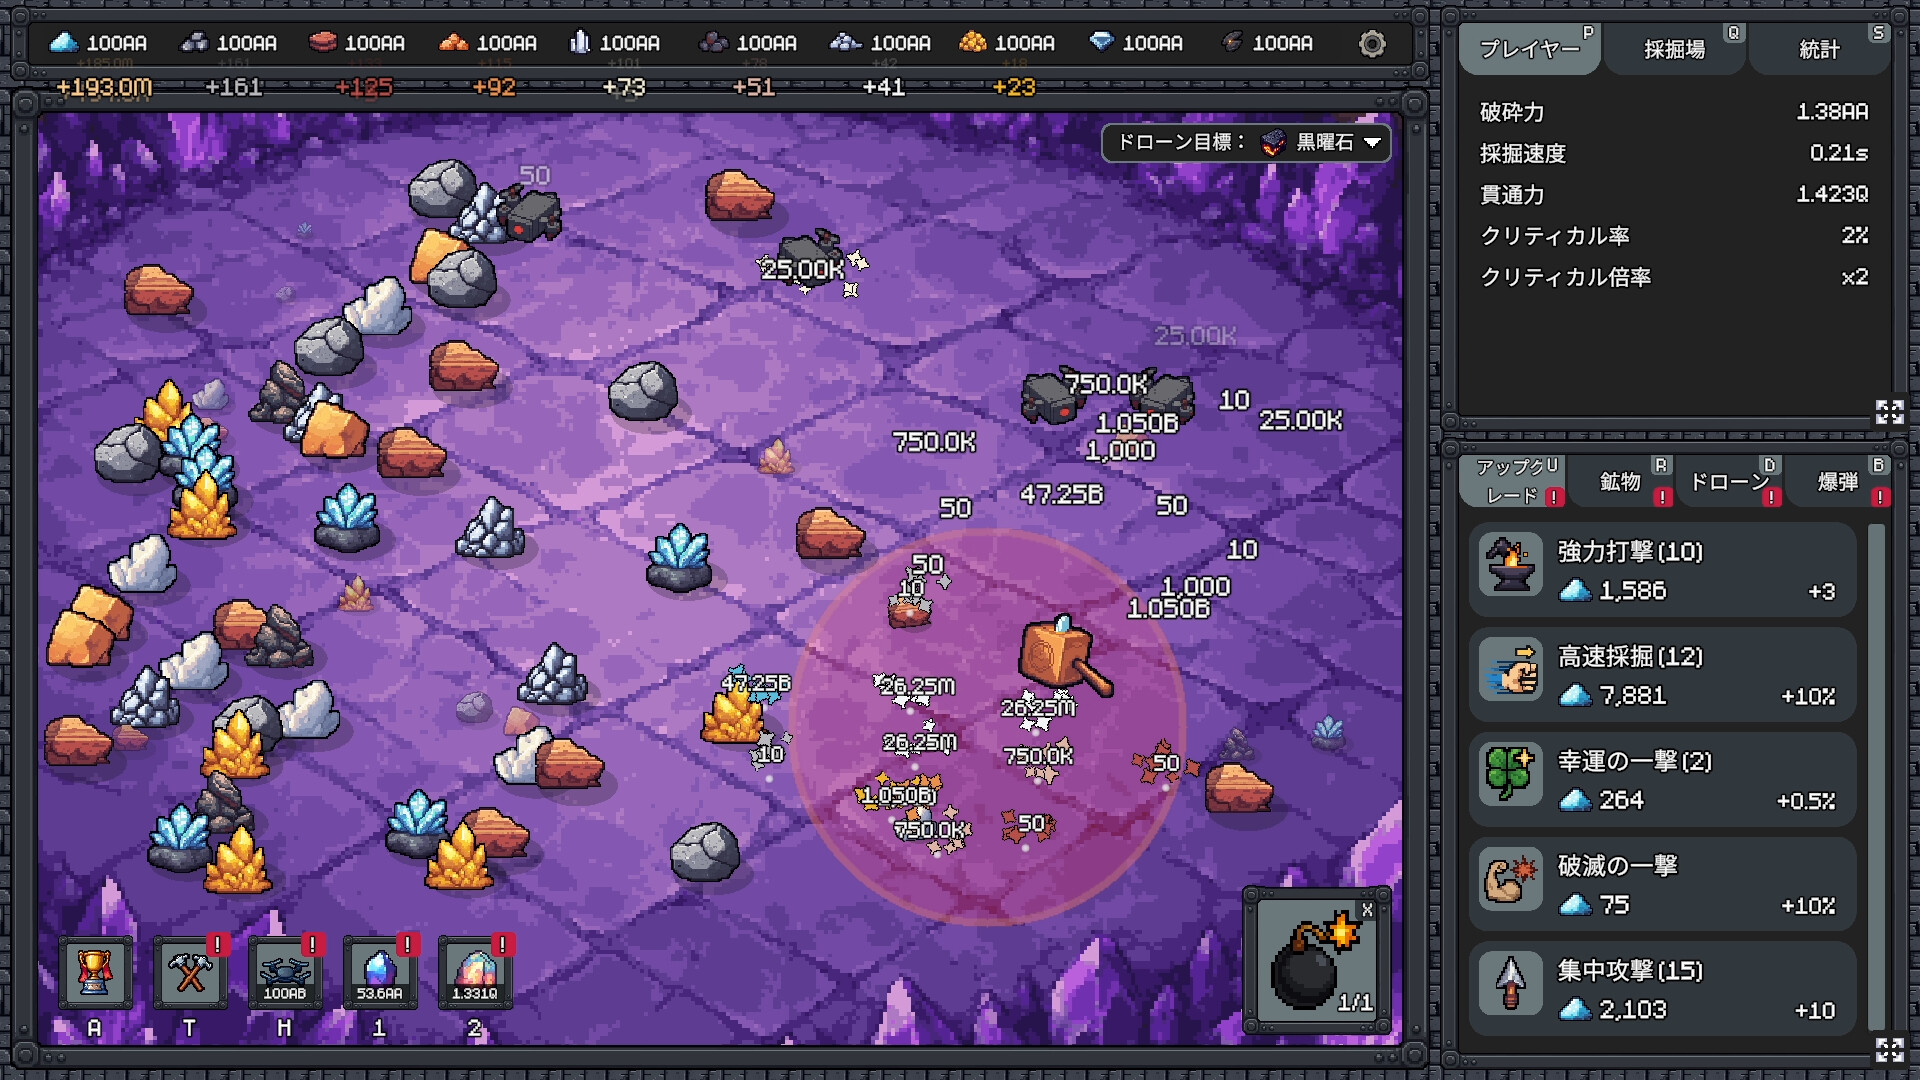1920x1080 pixels.
Task: Open the 鉱物 tab
Action: point(1620,482)
